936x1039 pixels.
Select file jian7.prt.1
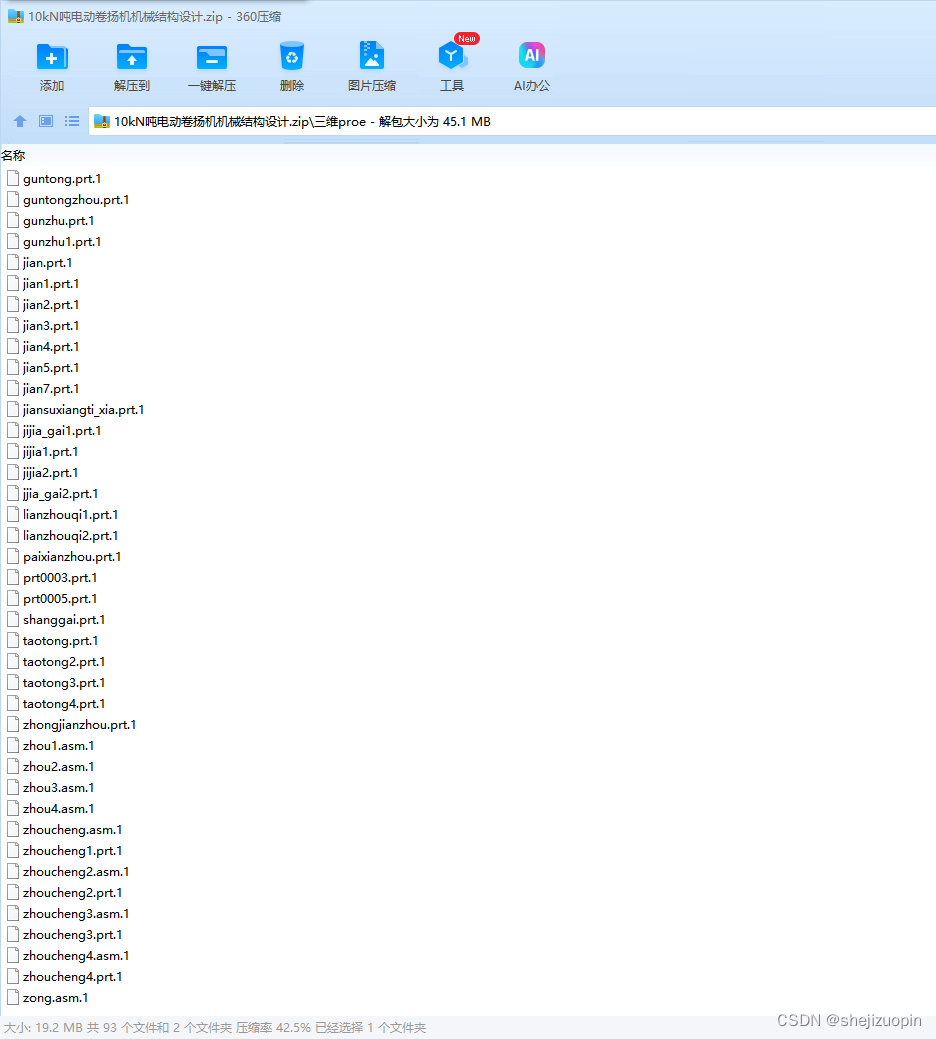click(43, 389)
